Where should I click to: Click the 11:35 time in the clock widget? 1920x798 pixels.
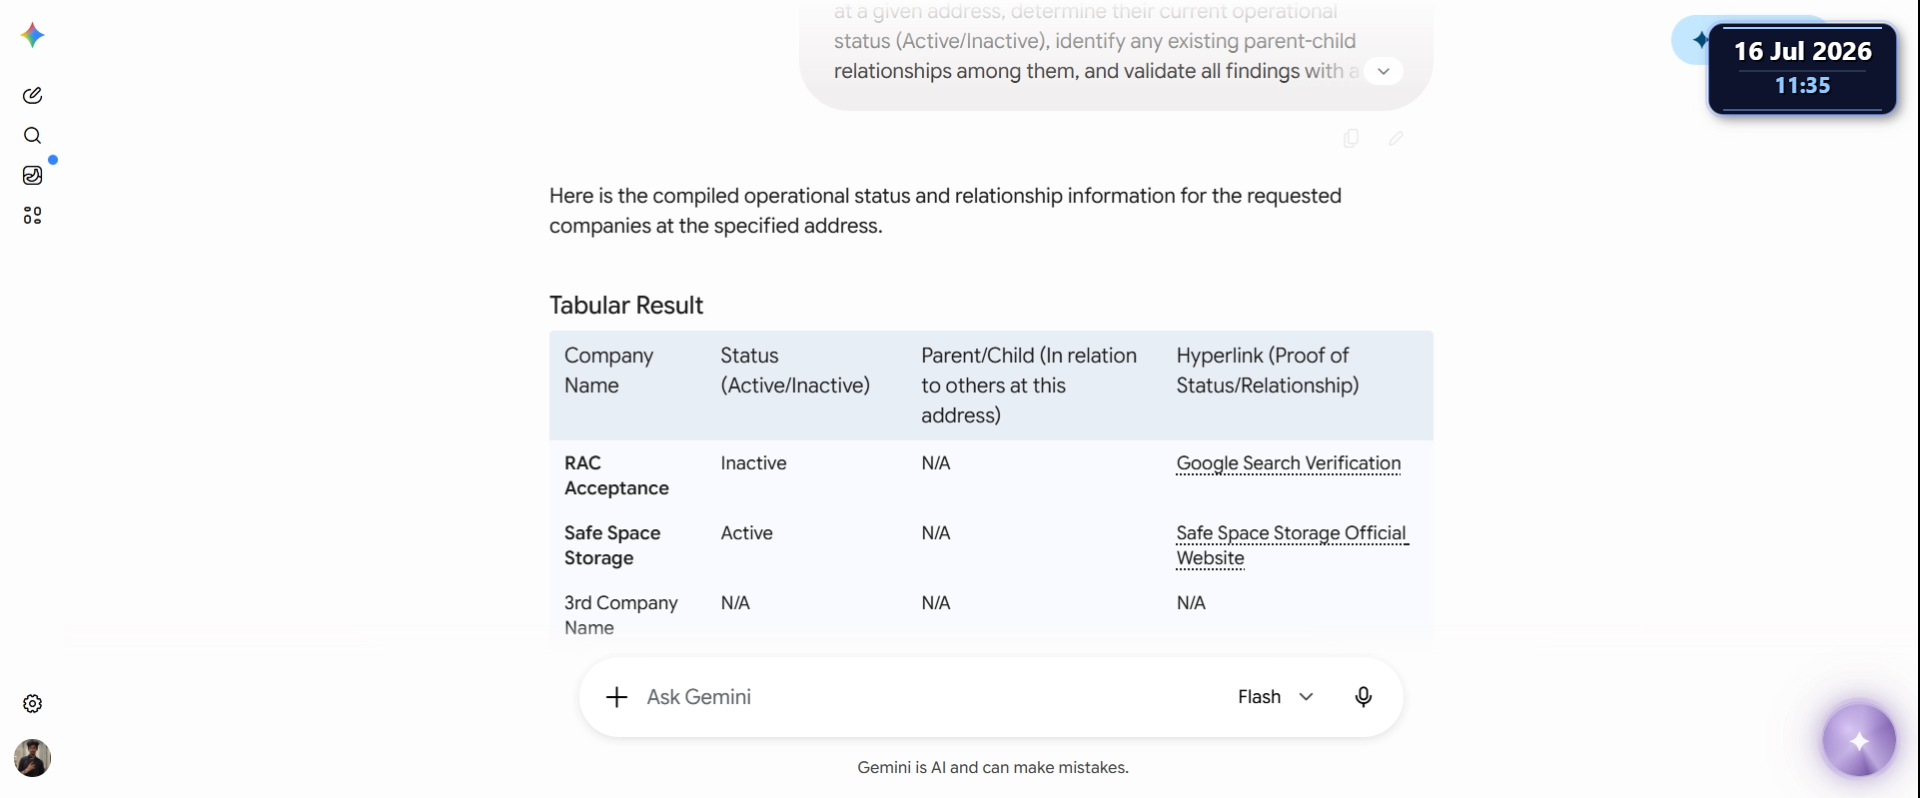(x=1802, y=86)
